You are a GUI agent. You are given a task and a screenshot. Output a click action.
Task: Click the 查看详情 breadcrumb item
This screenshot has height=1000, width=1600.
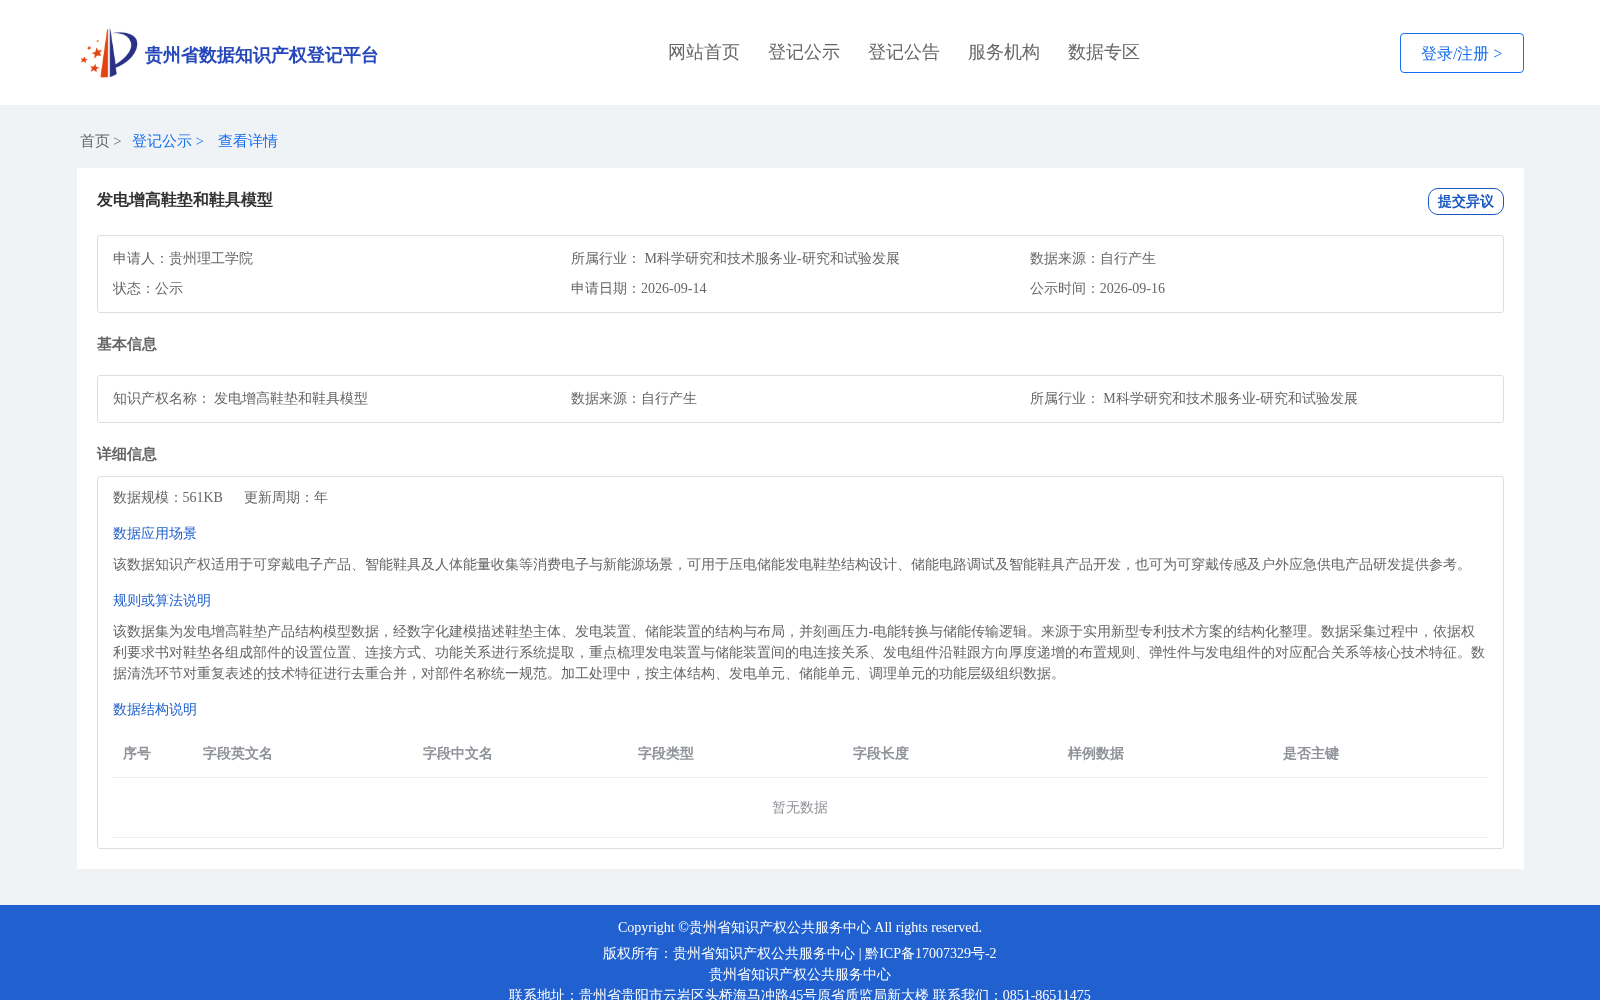248,141
